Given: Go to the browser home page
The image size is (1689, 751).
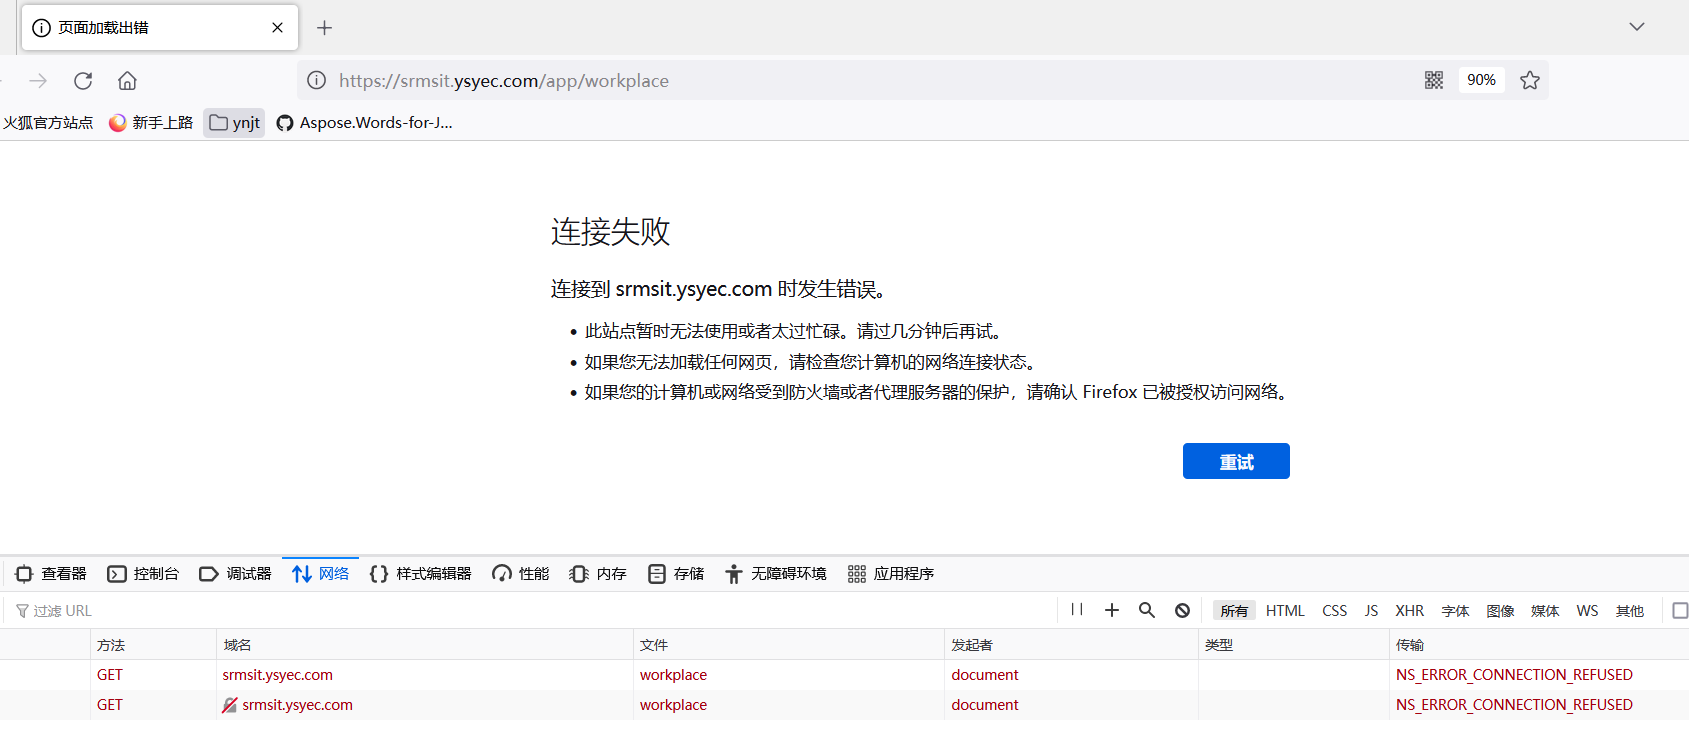Looking at the screenshot, I should click(x=127, y=81).
